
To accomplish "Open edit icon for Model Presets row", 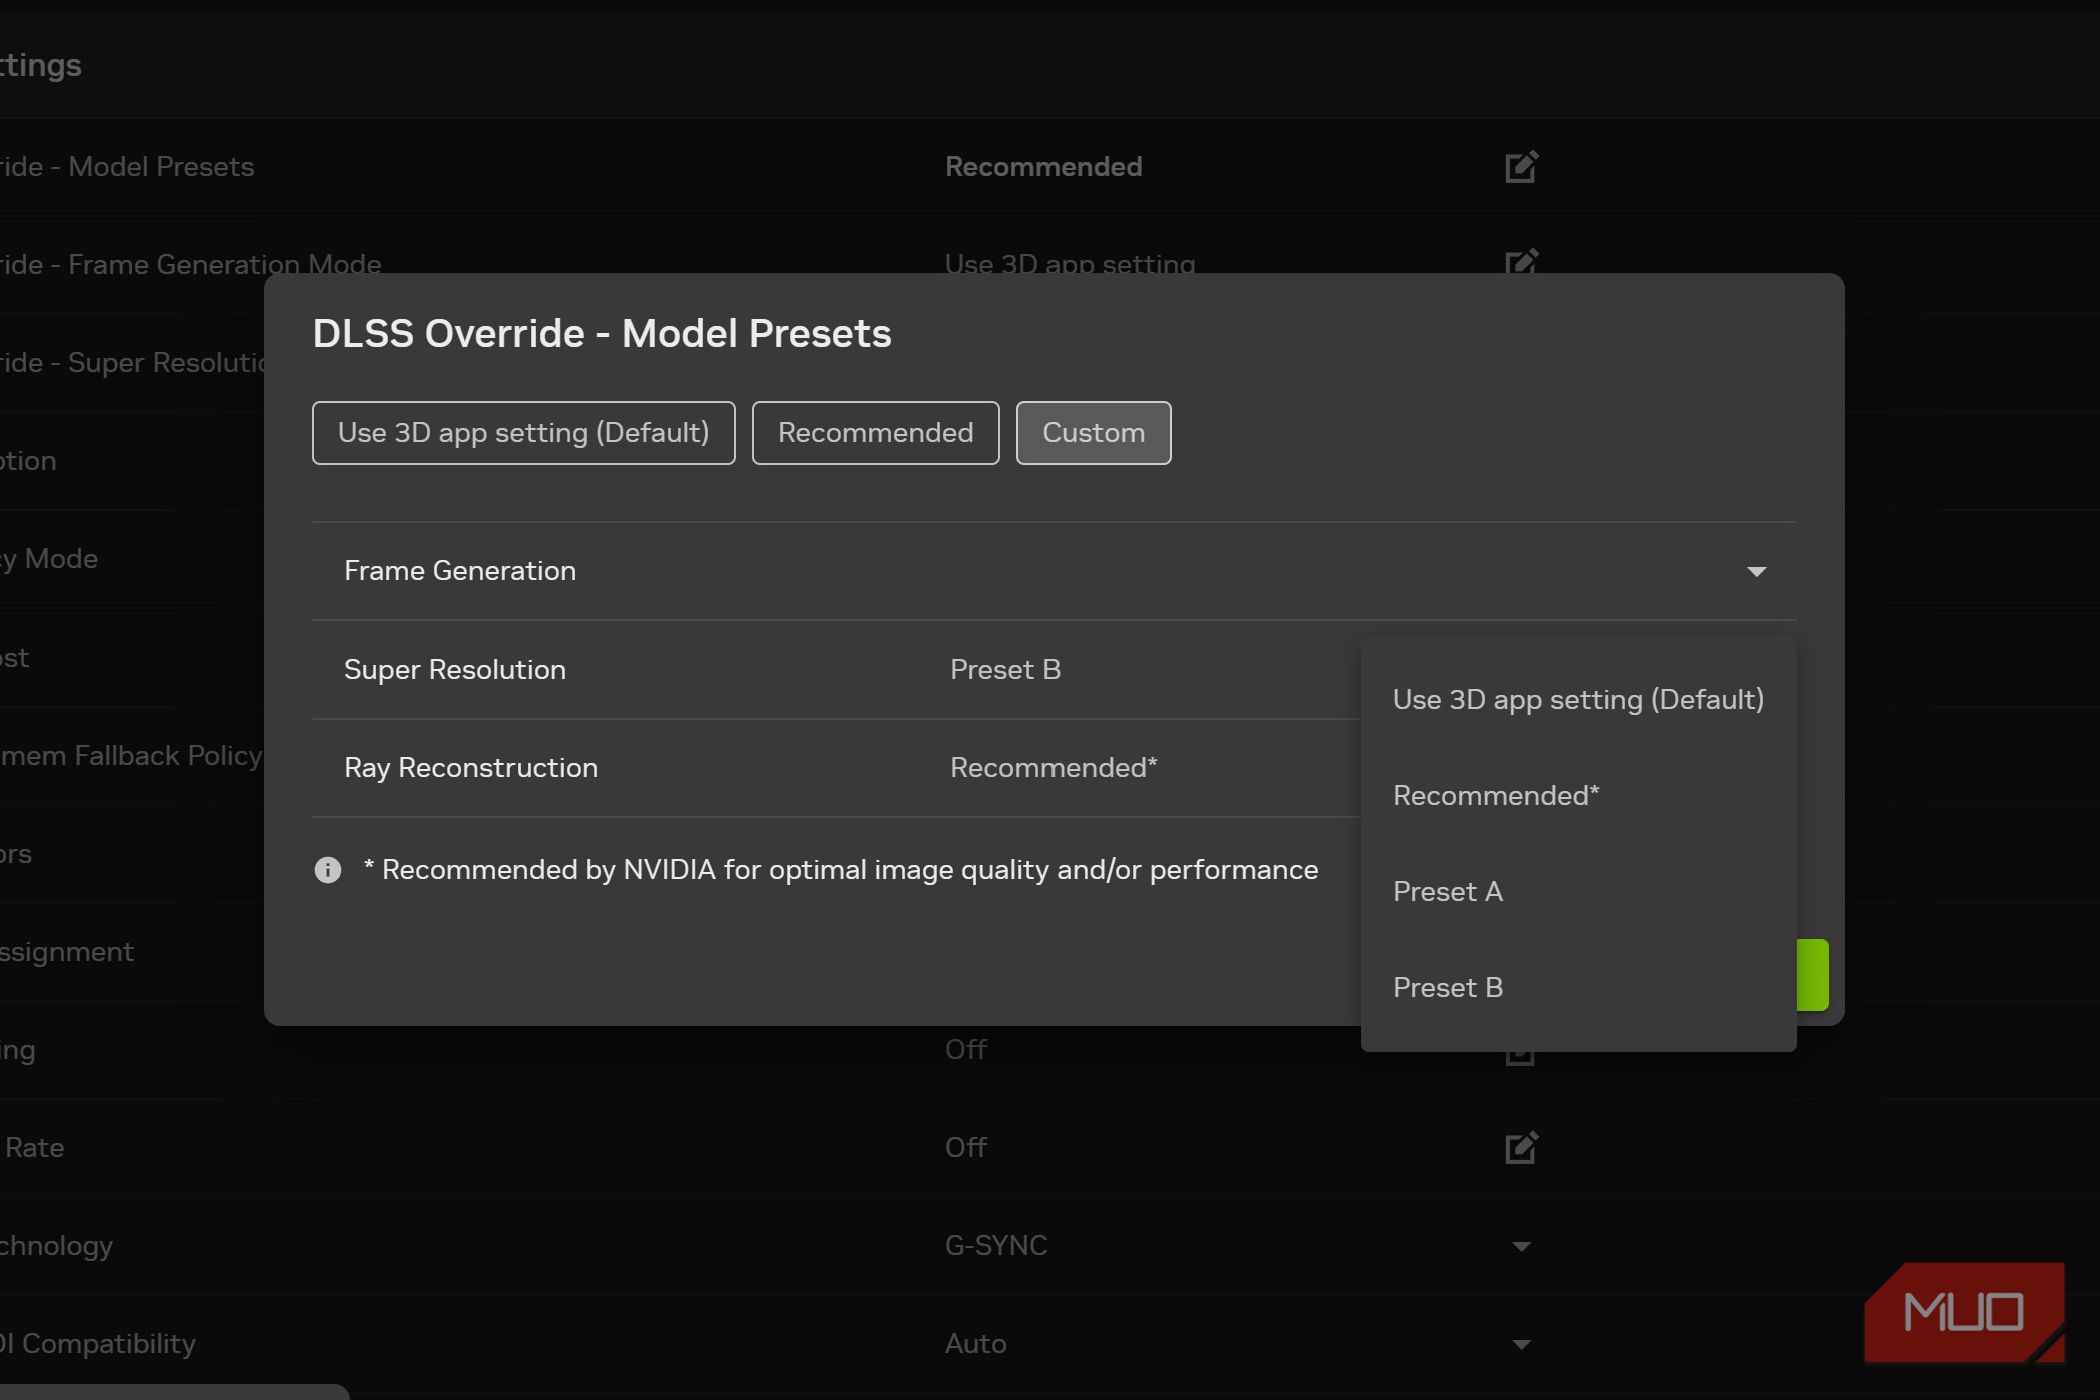I will (1521, 166).
